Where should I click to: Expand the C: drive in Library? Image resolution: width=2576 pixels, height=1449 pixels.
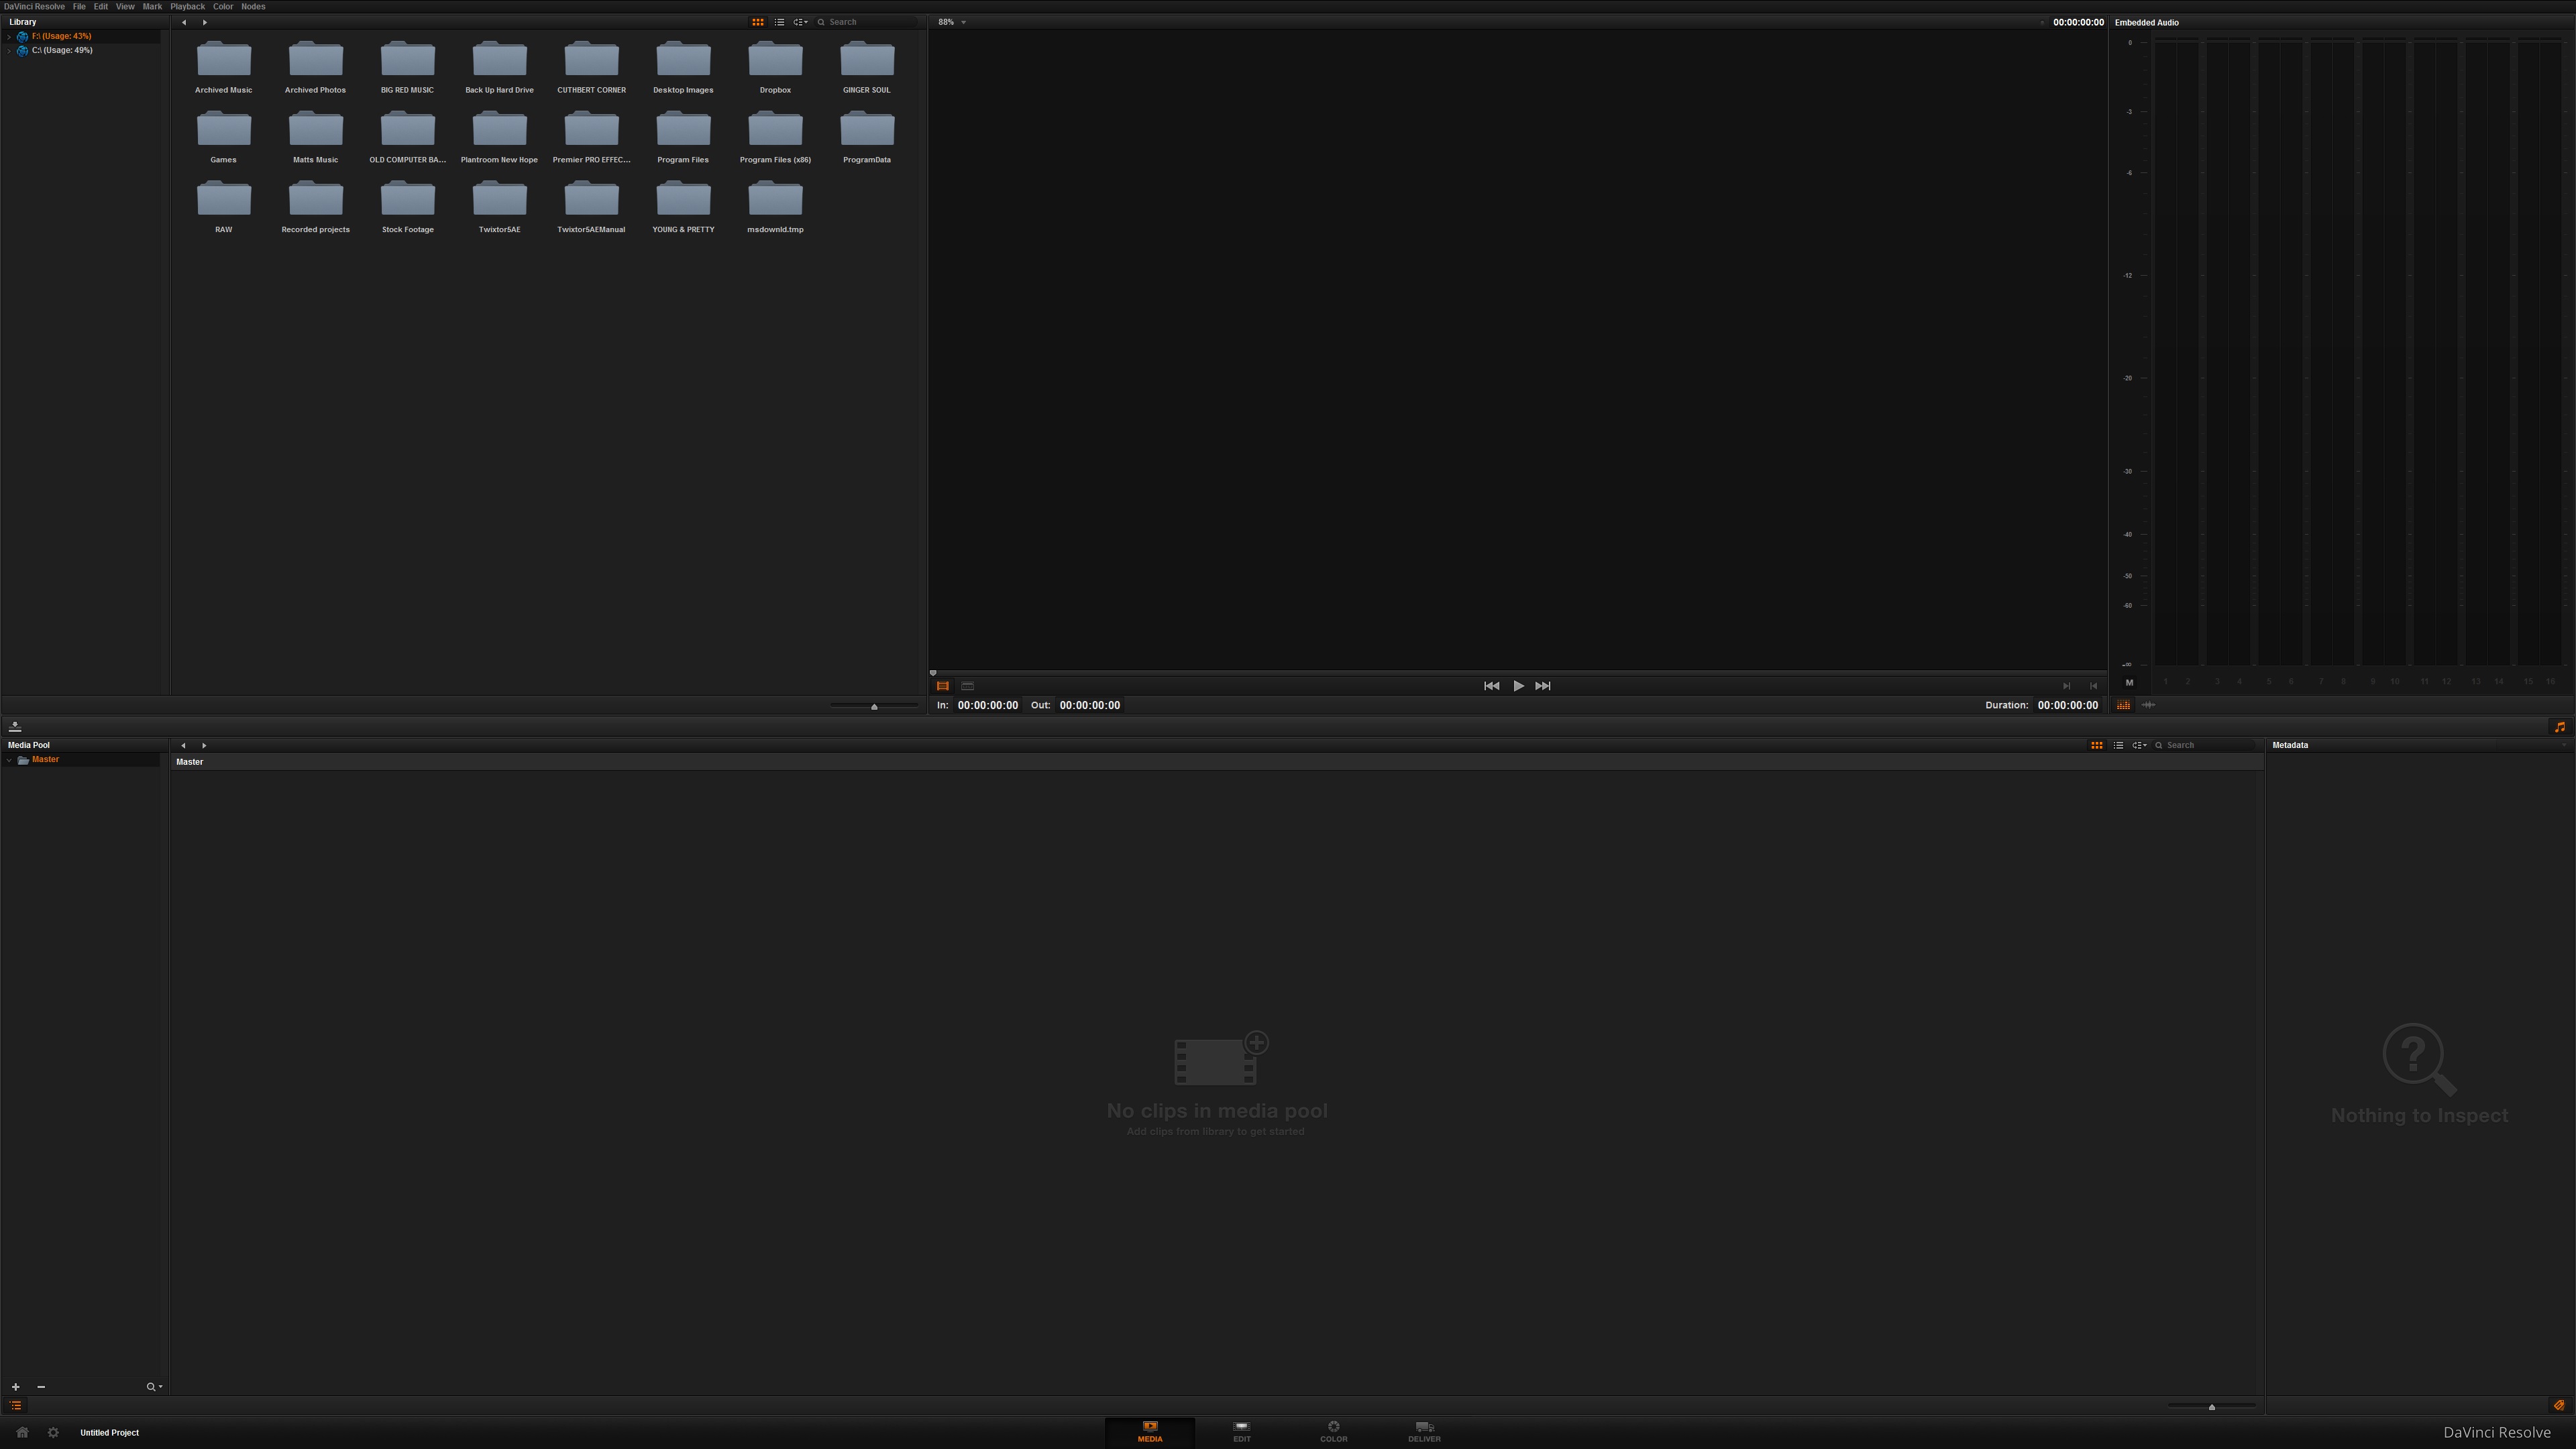tap(8, 50)
